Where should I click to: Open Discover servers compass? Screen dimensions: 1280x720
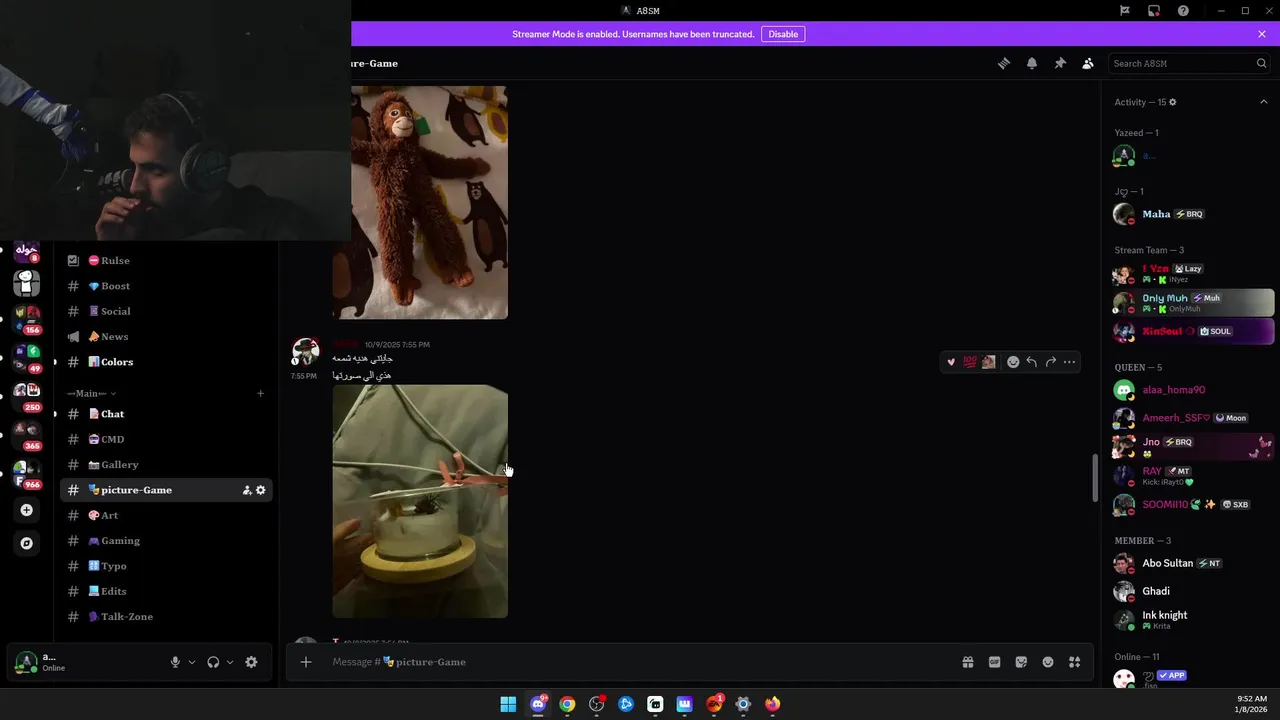pyautogui.click(x=27, y=543)
